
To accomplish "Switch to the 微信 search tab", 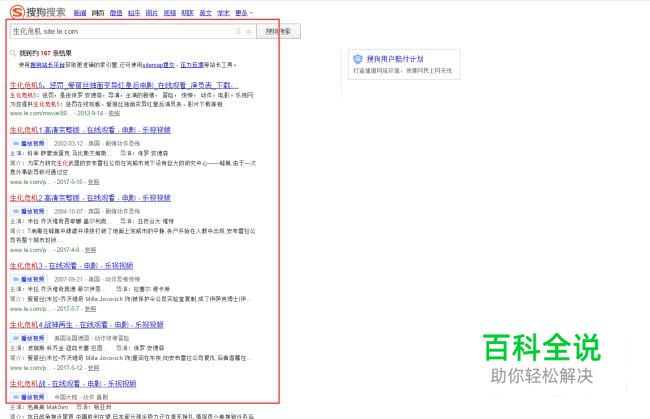I will [116, 13].
